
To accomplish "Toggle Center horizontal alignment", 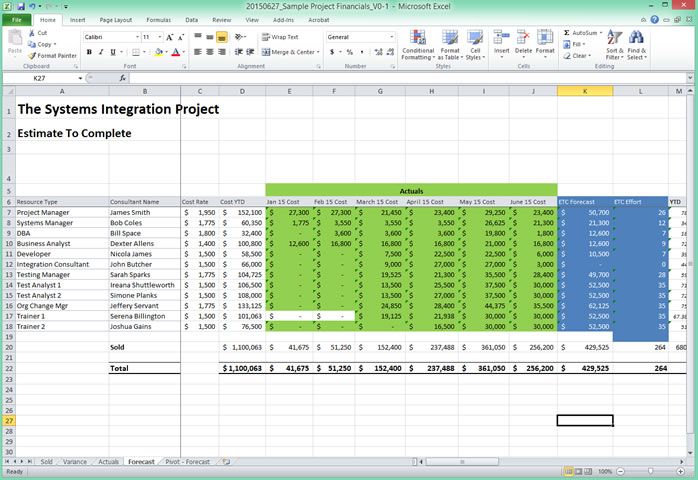I will [210, 52].
